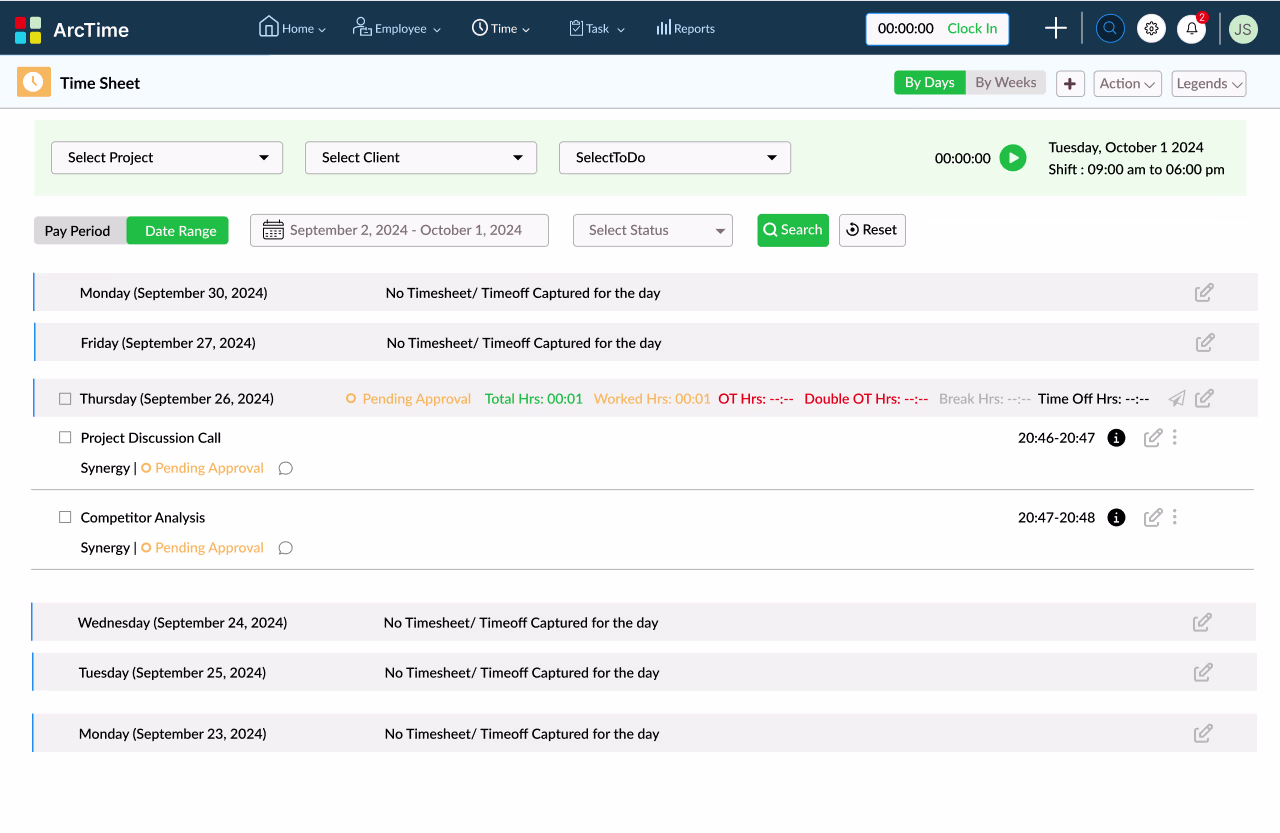Open the Home menu
1280x833 pixels.
click(x=293, y=28)
